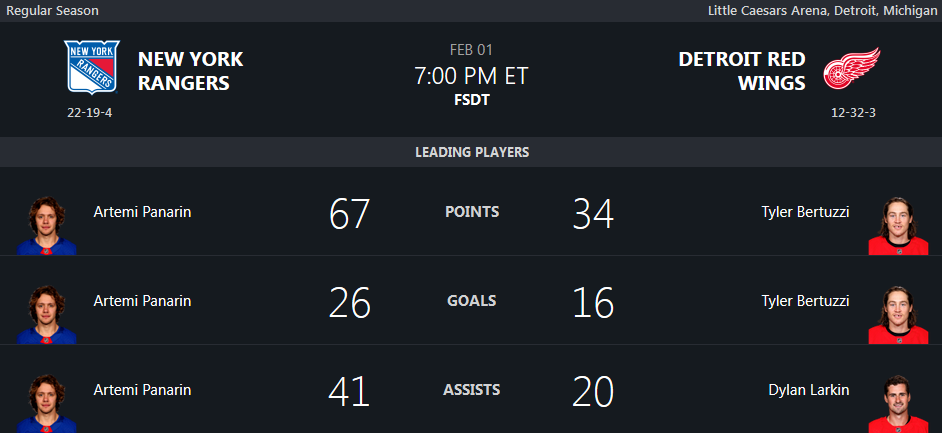Click Artemi Panarin's name in Goals row
The height and width of the screenshot is (433, 942).
142,301
